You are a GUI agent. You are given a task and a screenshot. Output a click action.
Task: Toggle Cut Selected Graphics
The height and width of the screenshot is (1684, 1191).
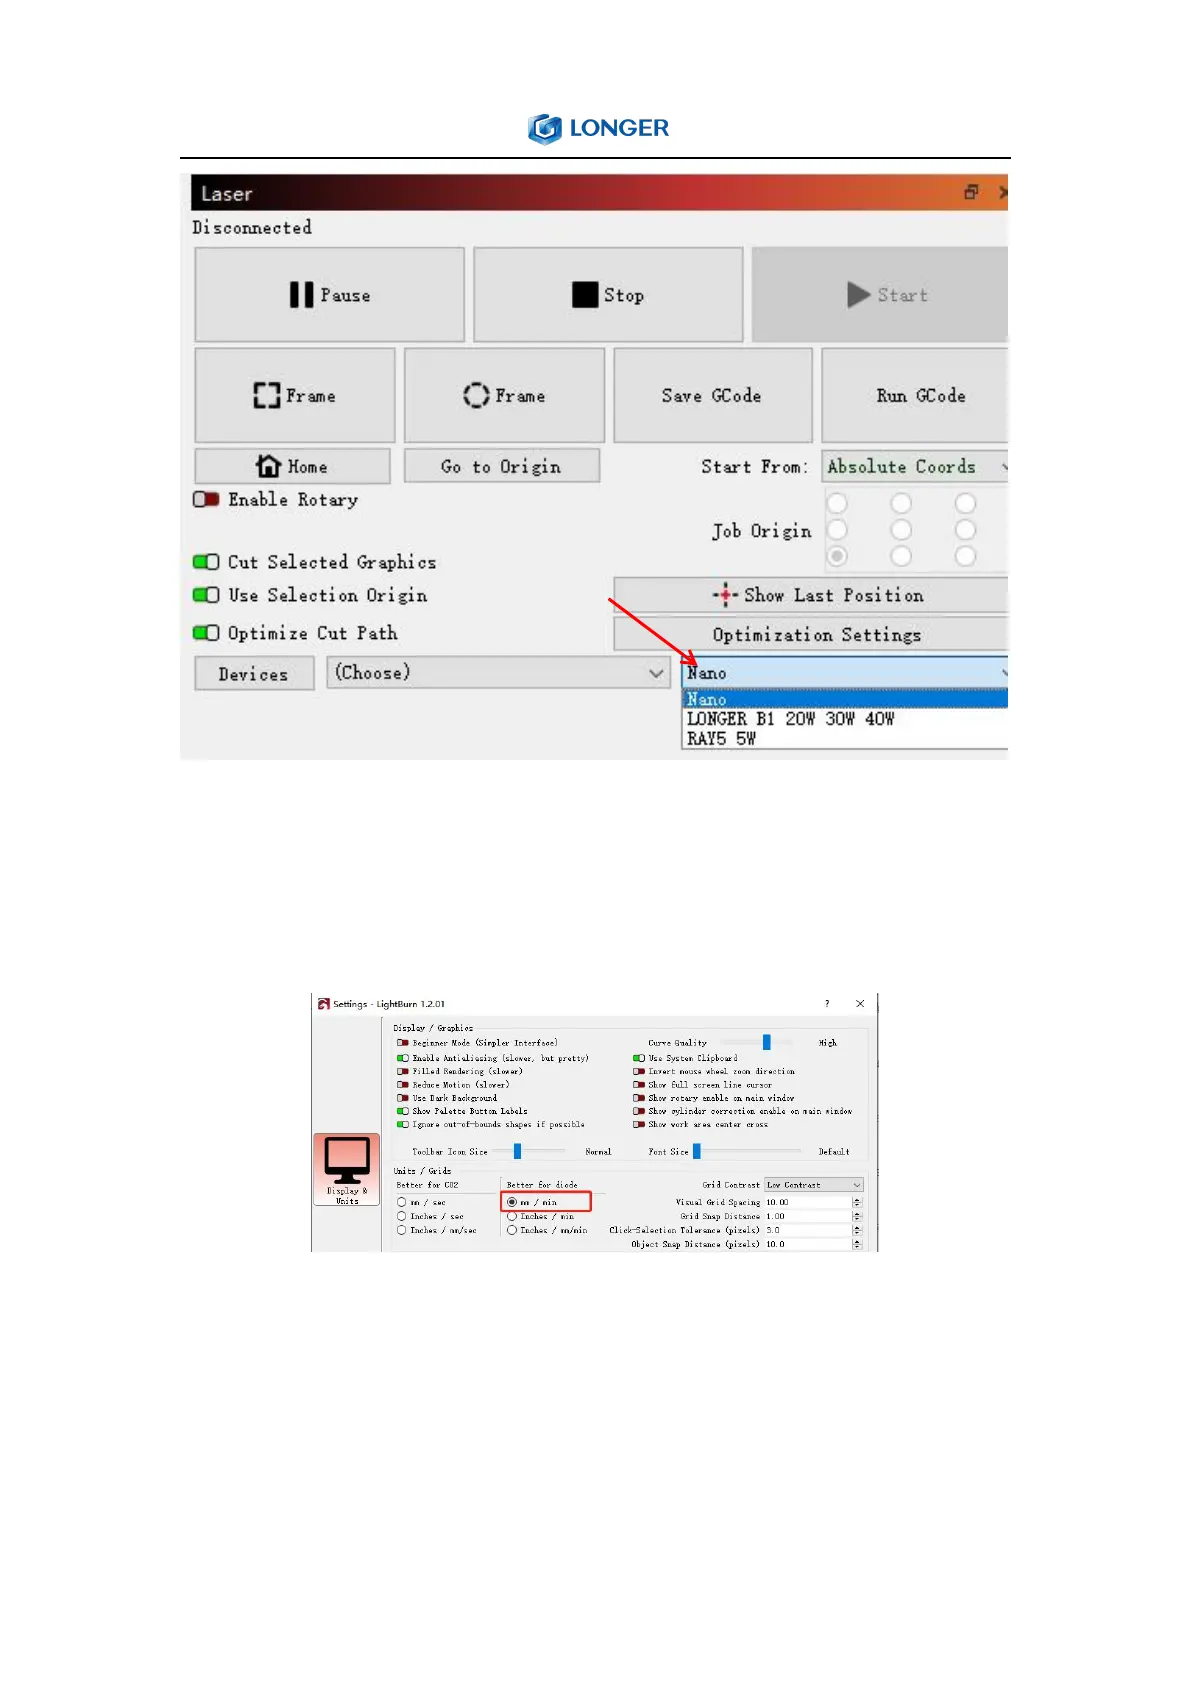point(206,562)
